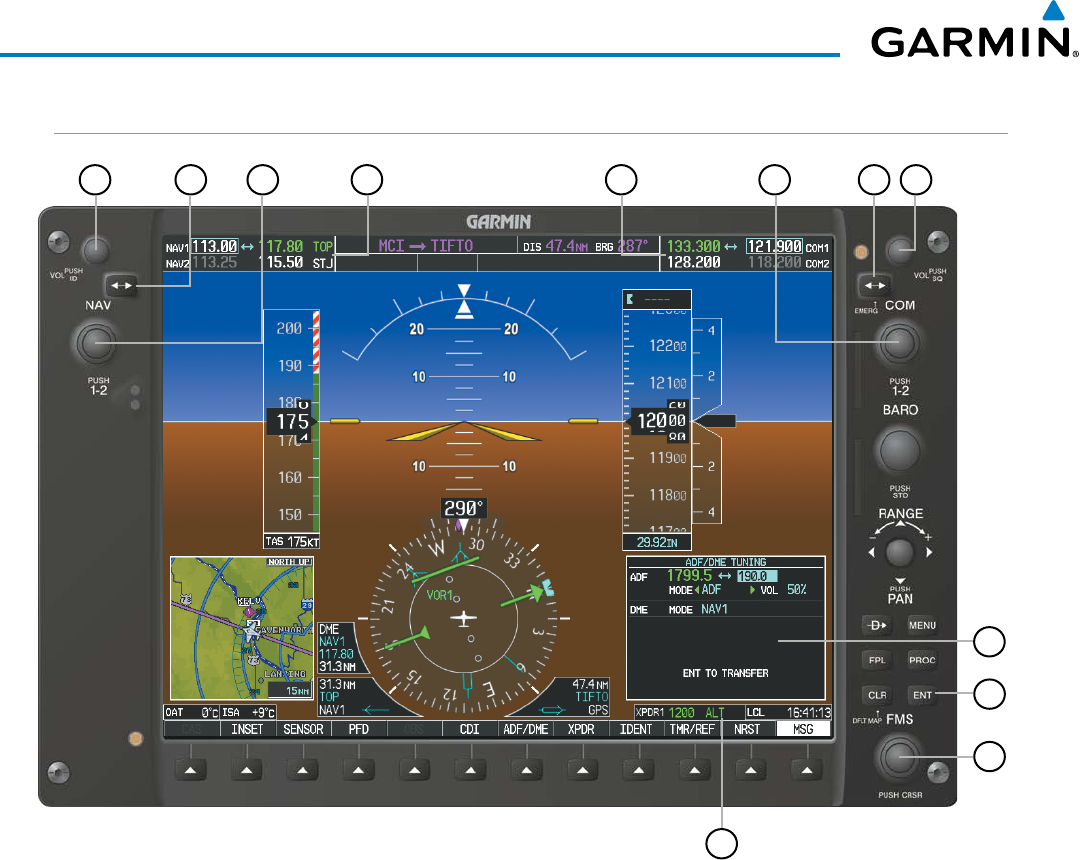Select the TMR/REF softkey label
1080x860 pixels.
(x=692, y=729)
